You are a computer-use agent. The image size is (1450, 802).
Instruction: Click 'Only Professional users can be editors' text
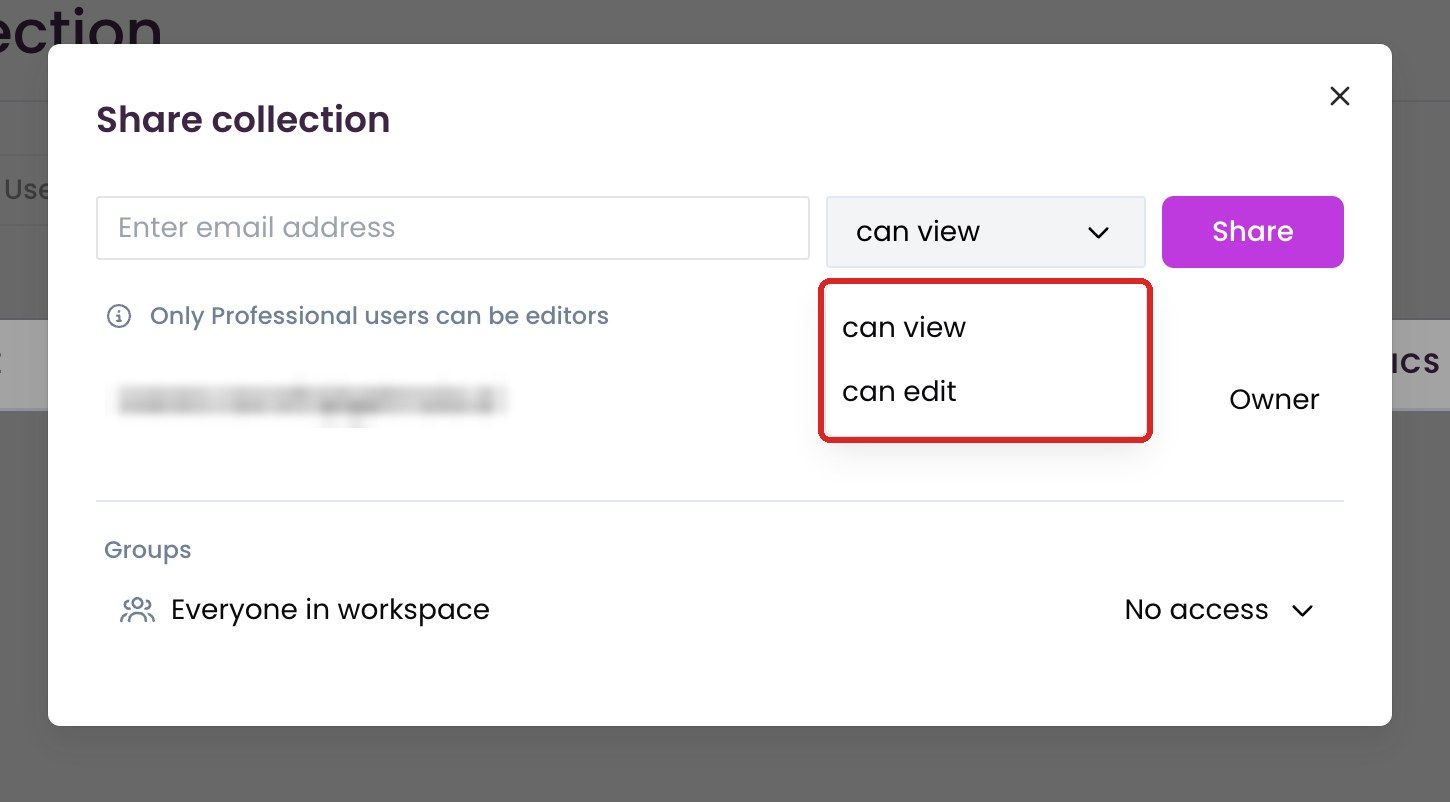point(379,316)
